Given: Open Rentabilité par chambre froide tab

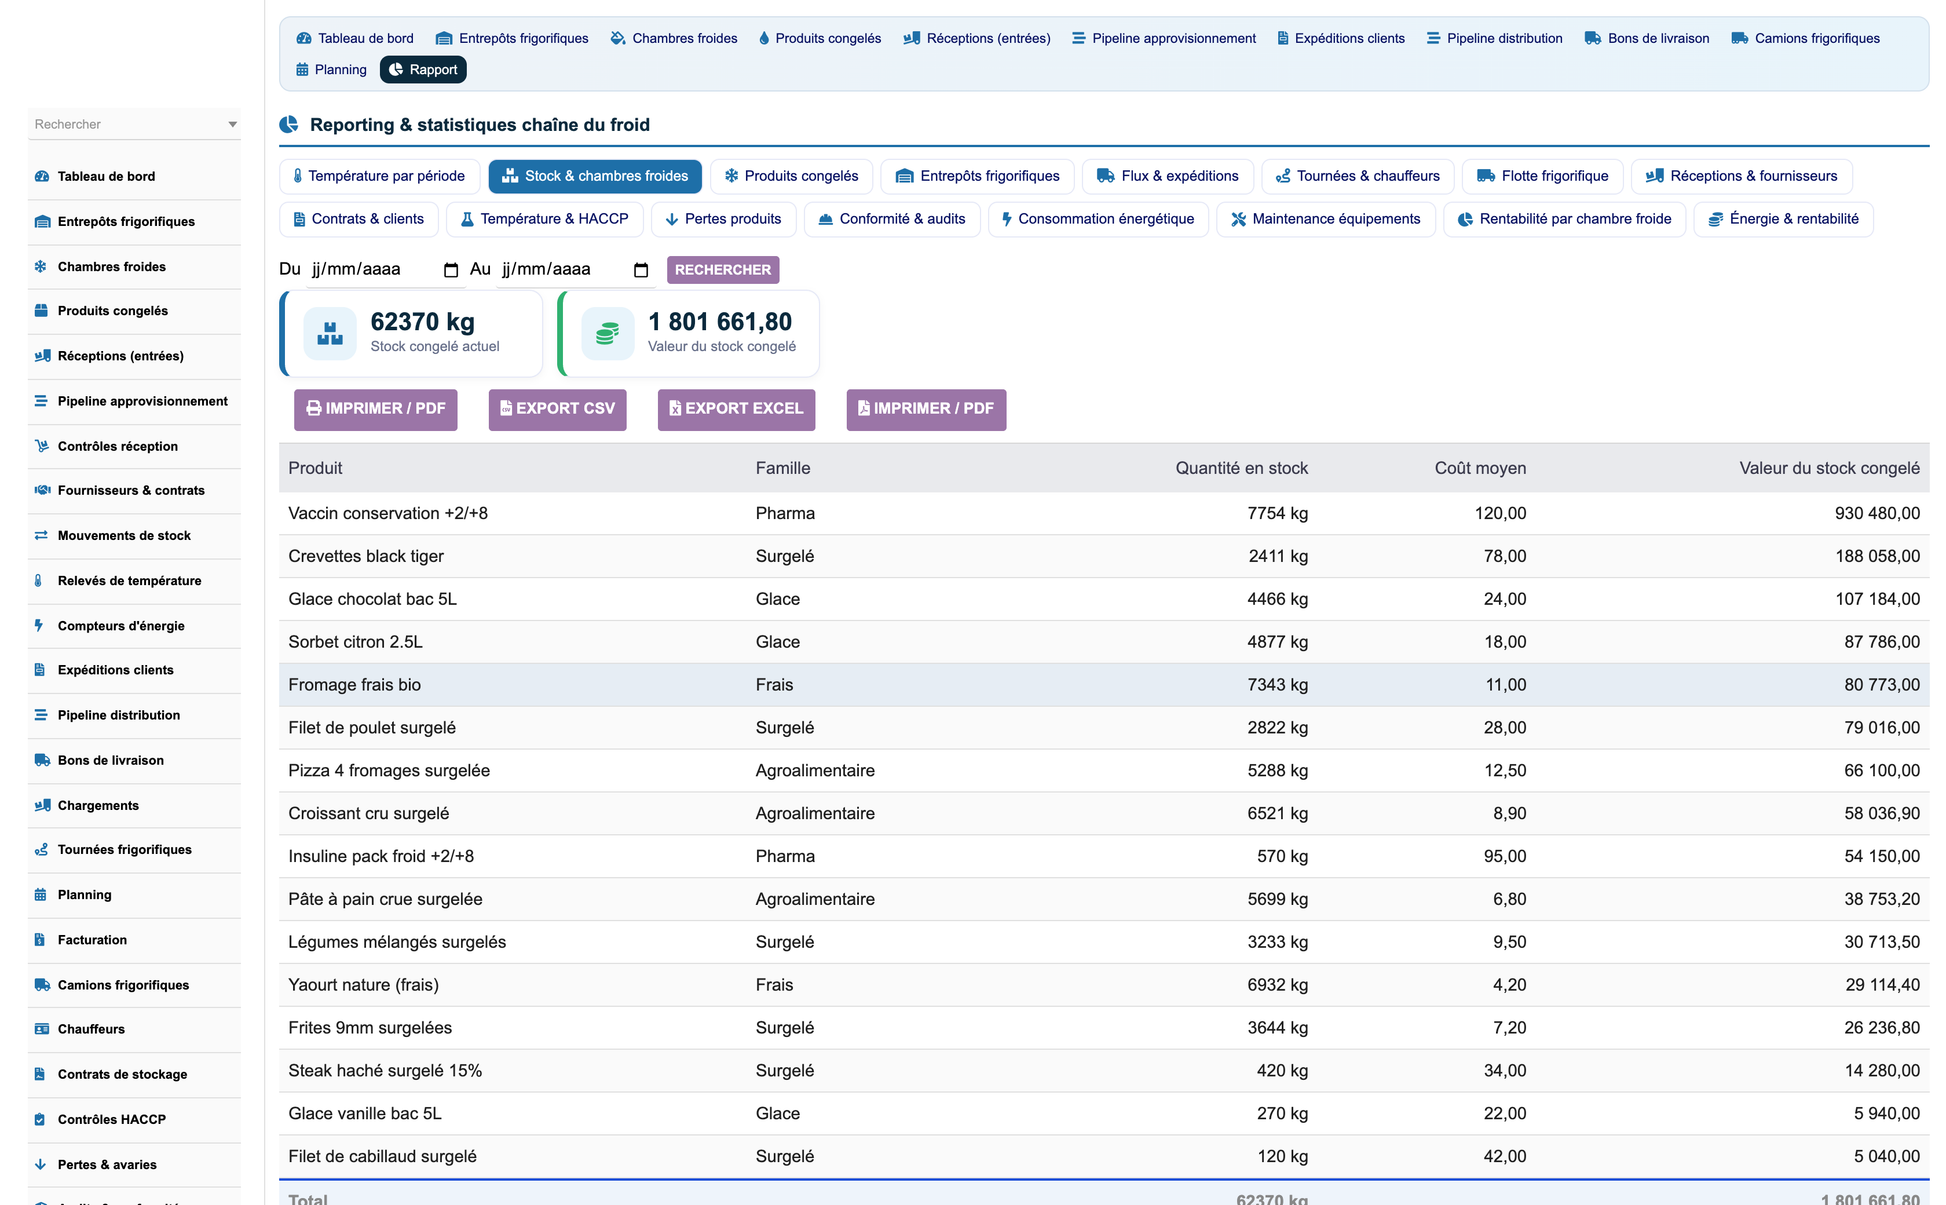Looking at the screenshot, I should pyautogui.click(x=1565, y=219).
